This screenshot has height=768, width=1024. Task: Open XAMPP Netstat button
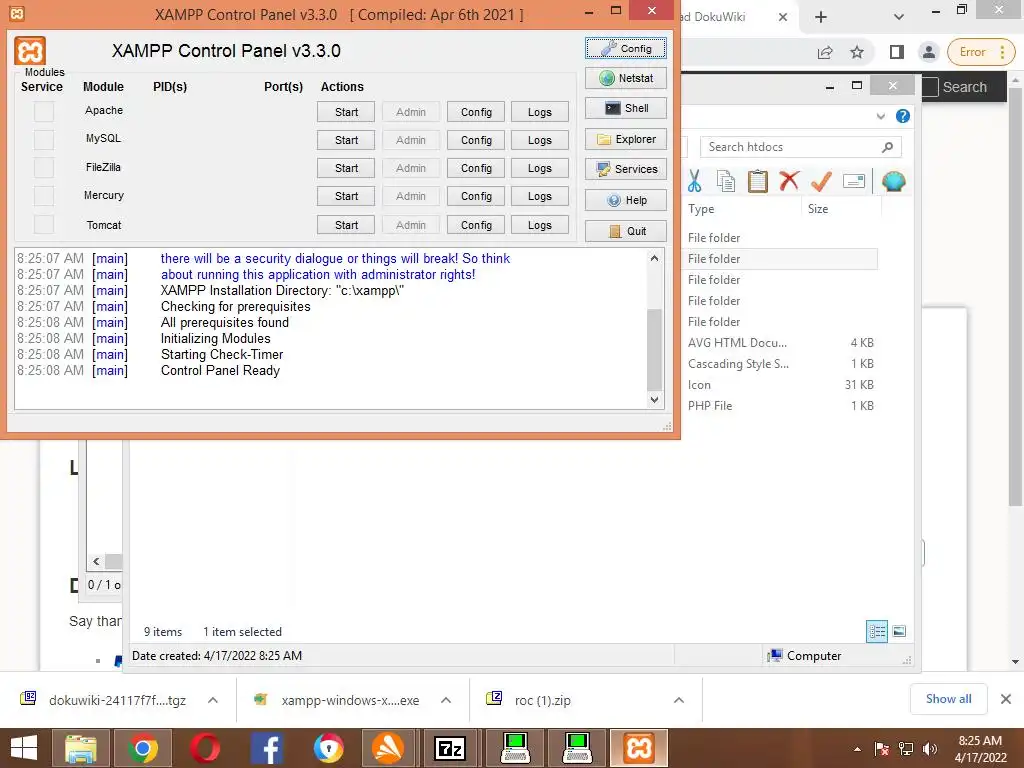pyautogui.click(x=626, y=78)
